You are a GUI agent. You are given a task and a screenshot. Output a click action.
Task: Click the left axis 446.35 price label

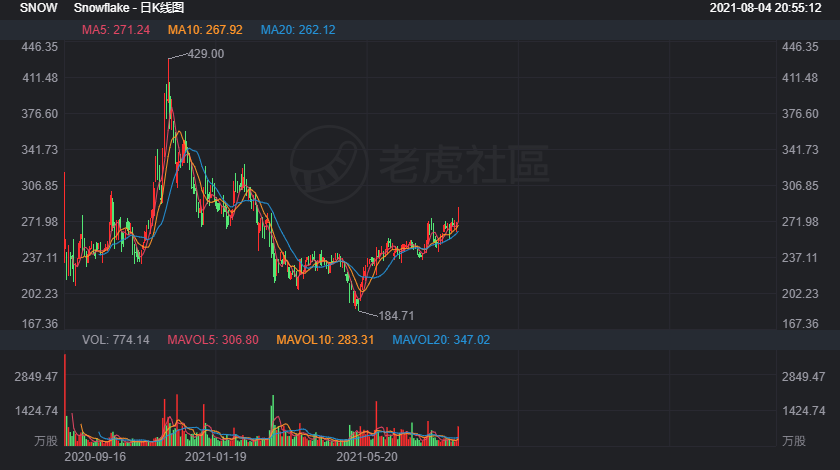40,47
